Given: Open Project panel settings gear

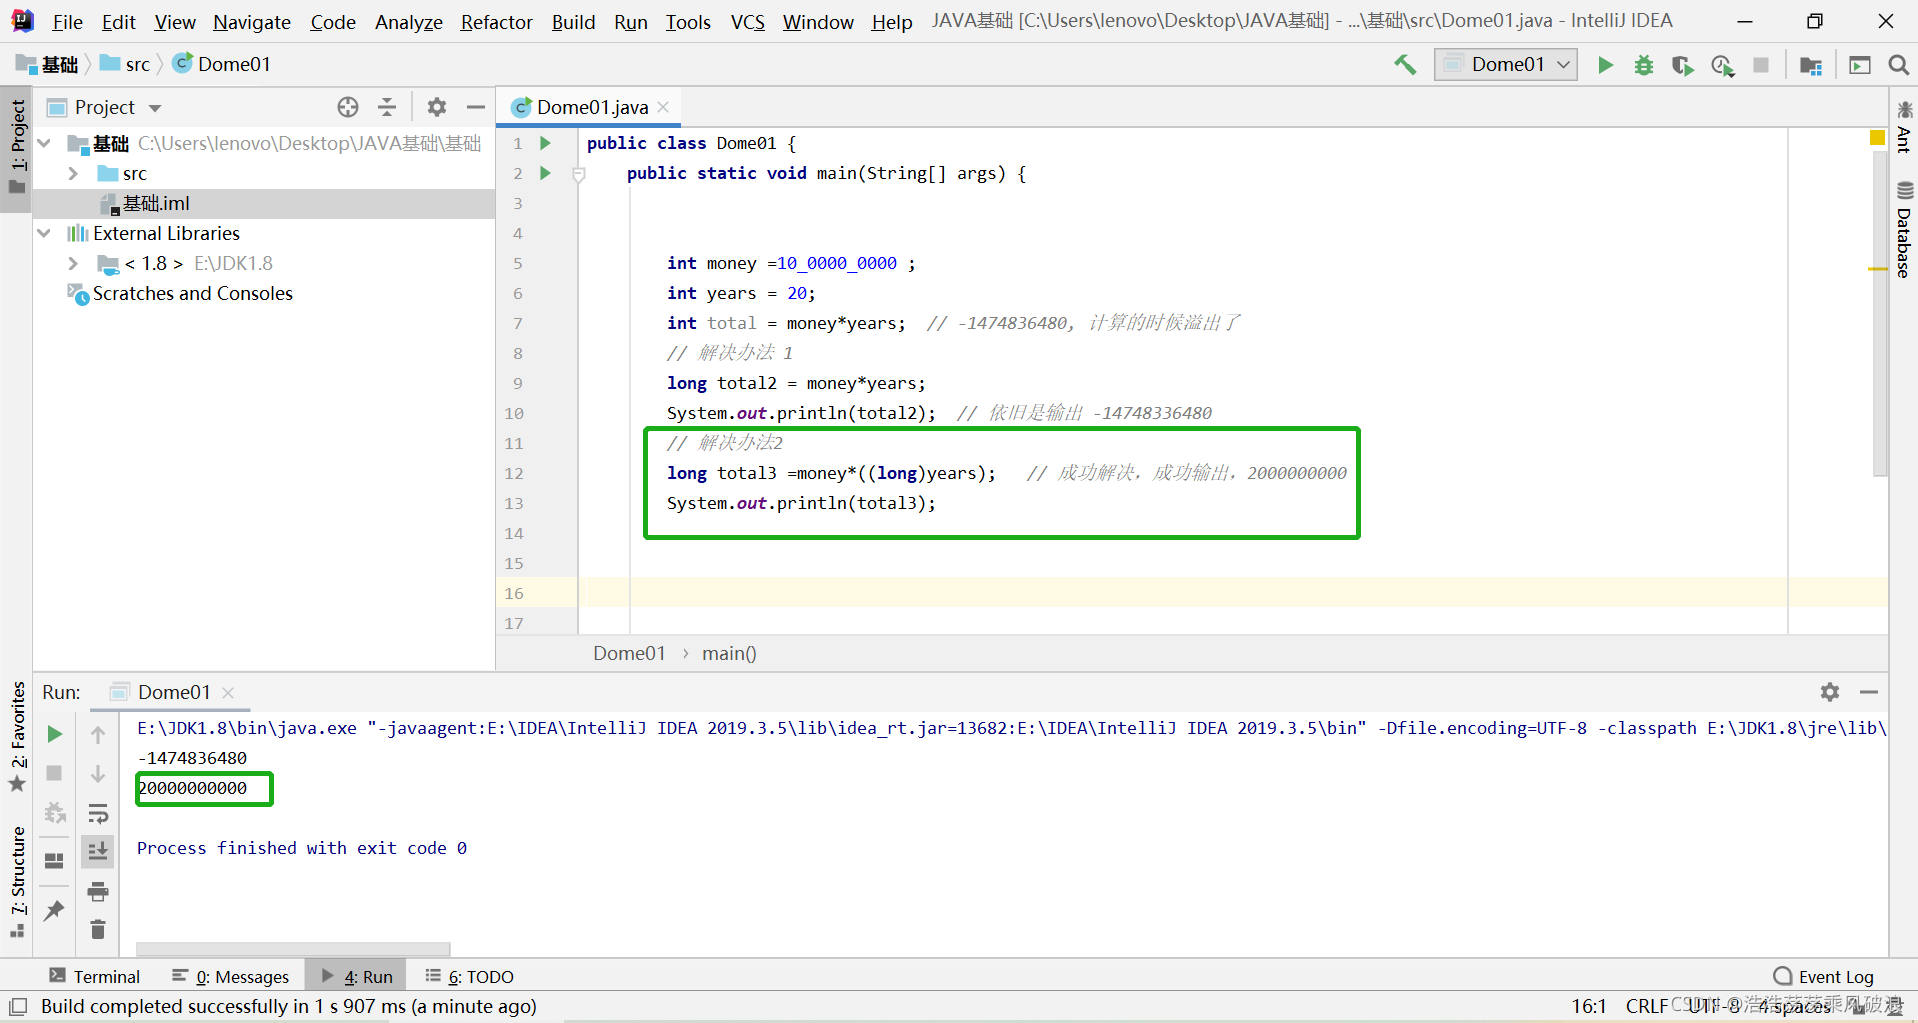Looking at the screenshot, I should [437, 107].
